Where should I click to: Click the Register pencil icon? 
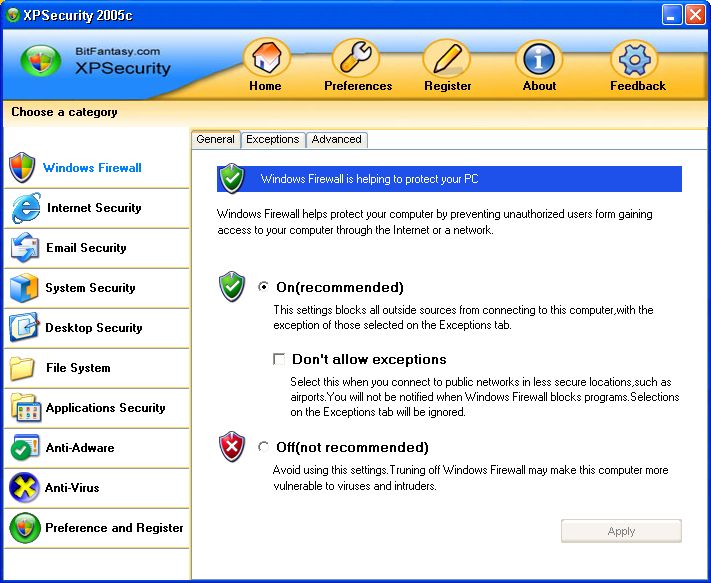pos(447,58)
